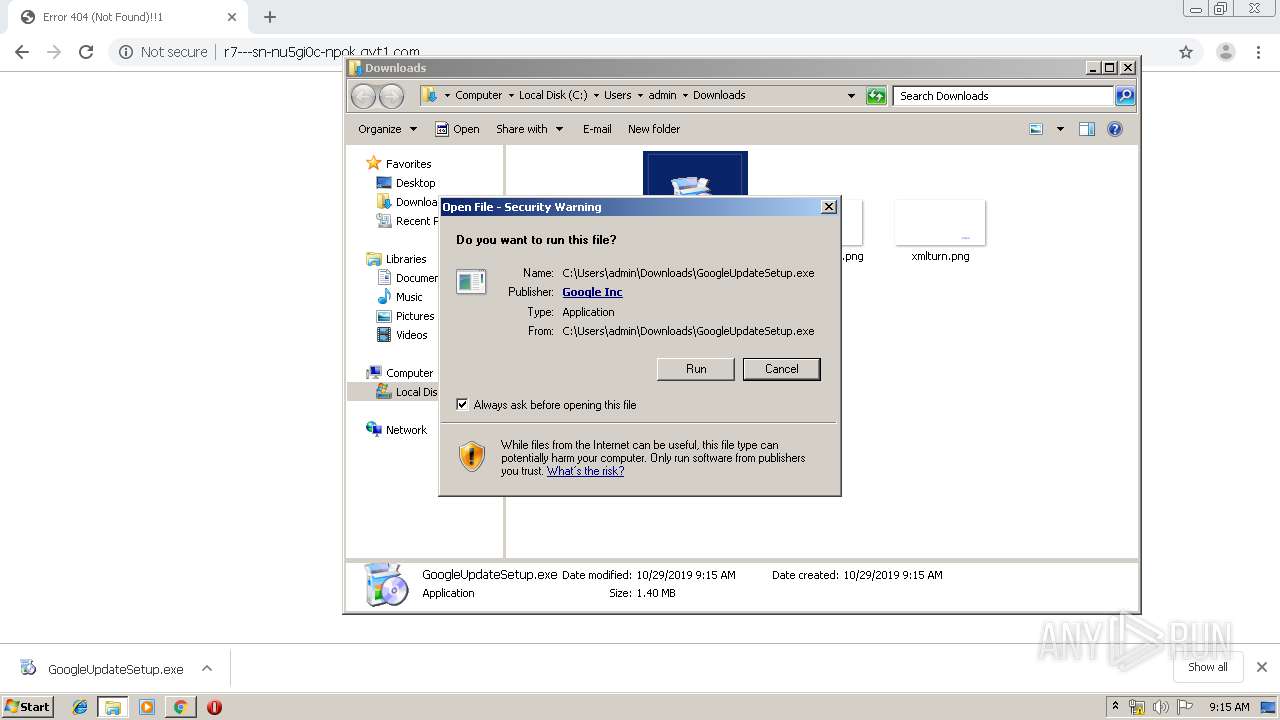This screenshot has height=720, width=1280.
Task: Click Show all downloads
Action: tap(1208, 667)
